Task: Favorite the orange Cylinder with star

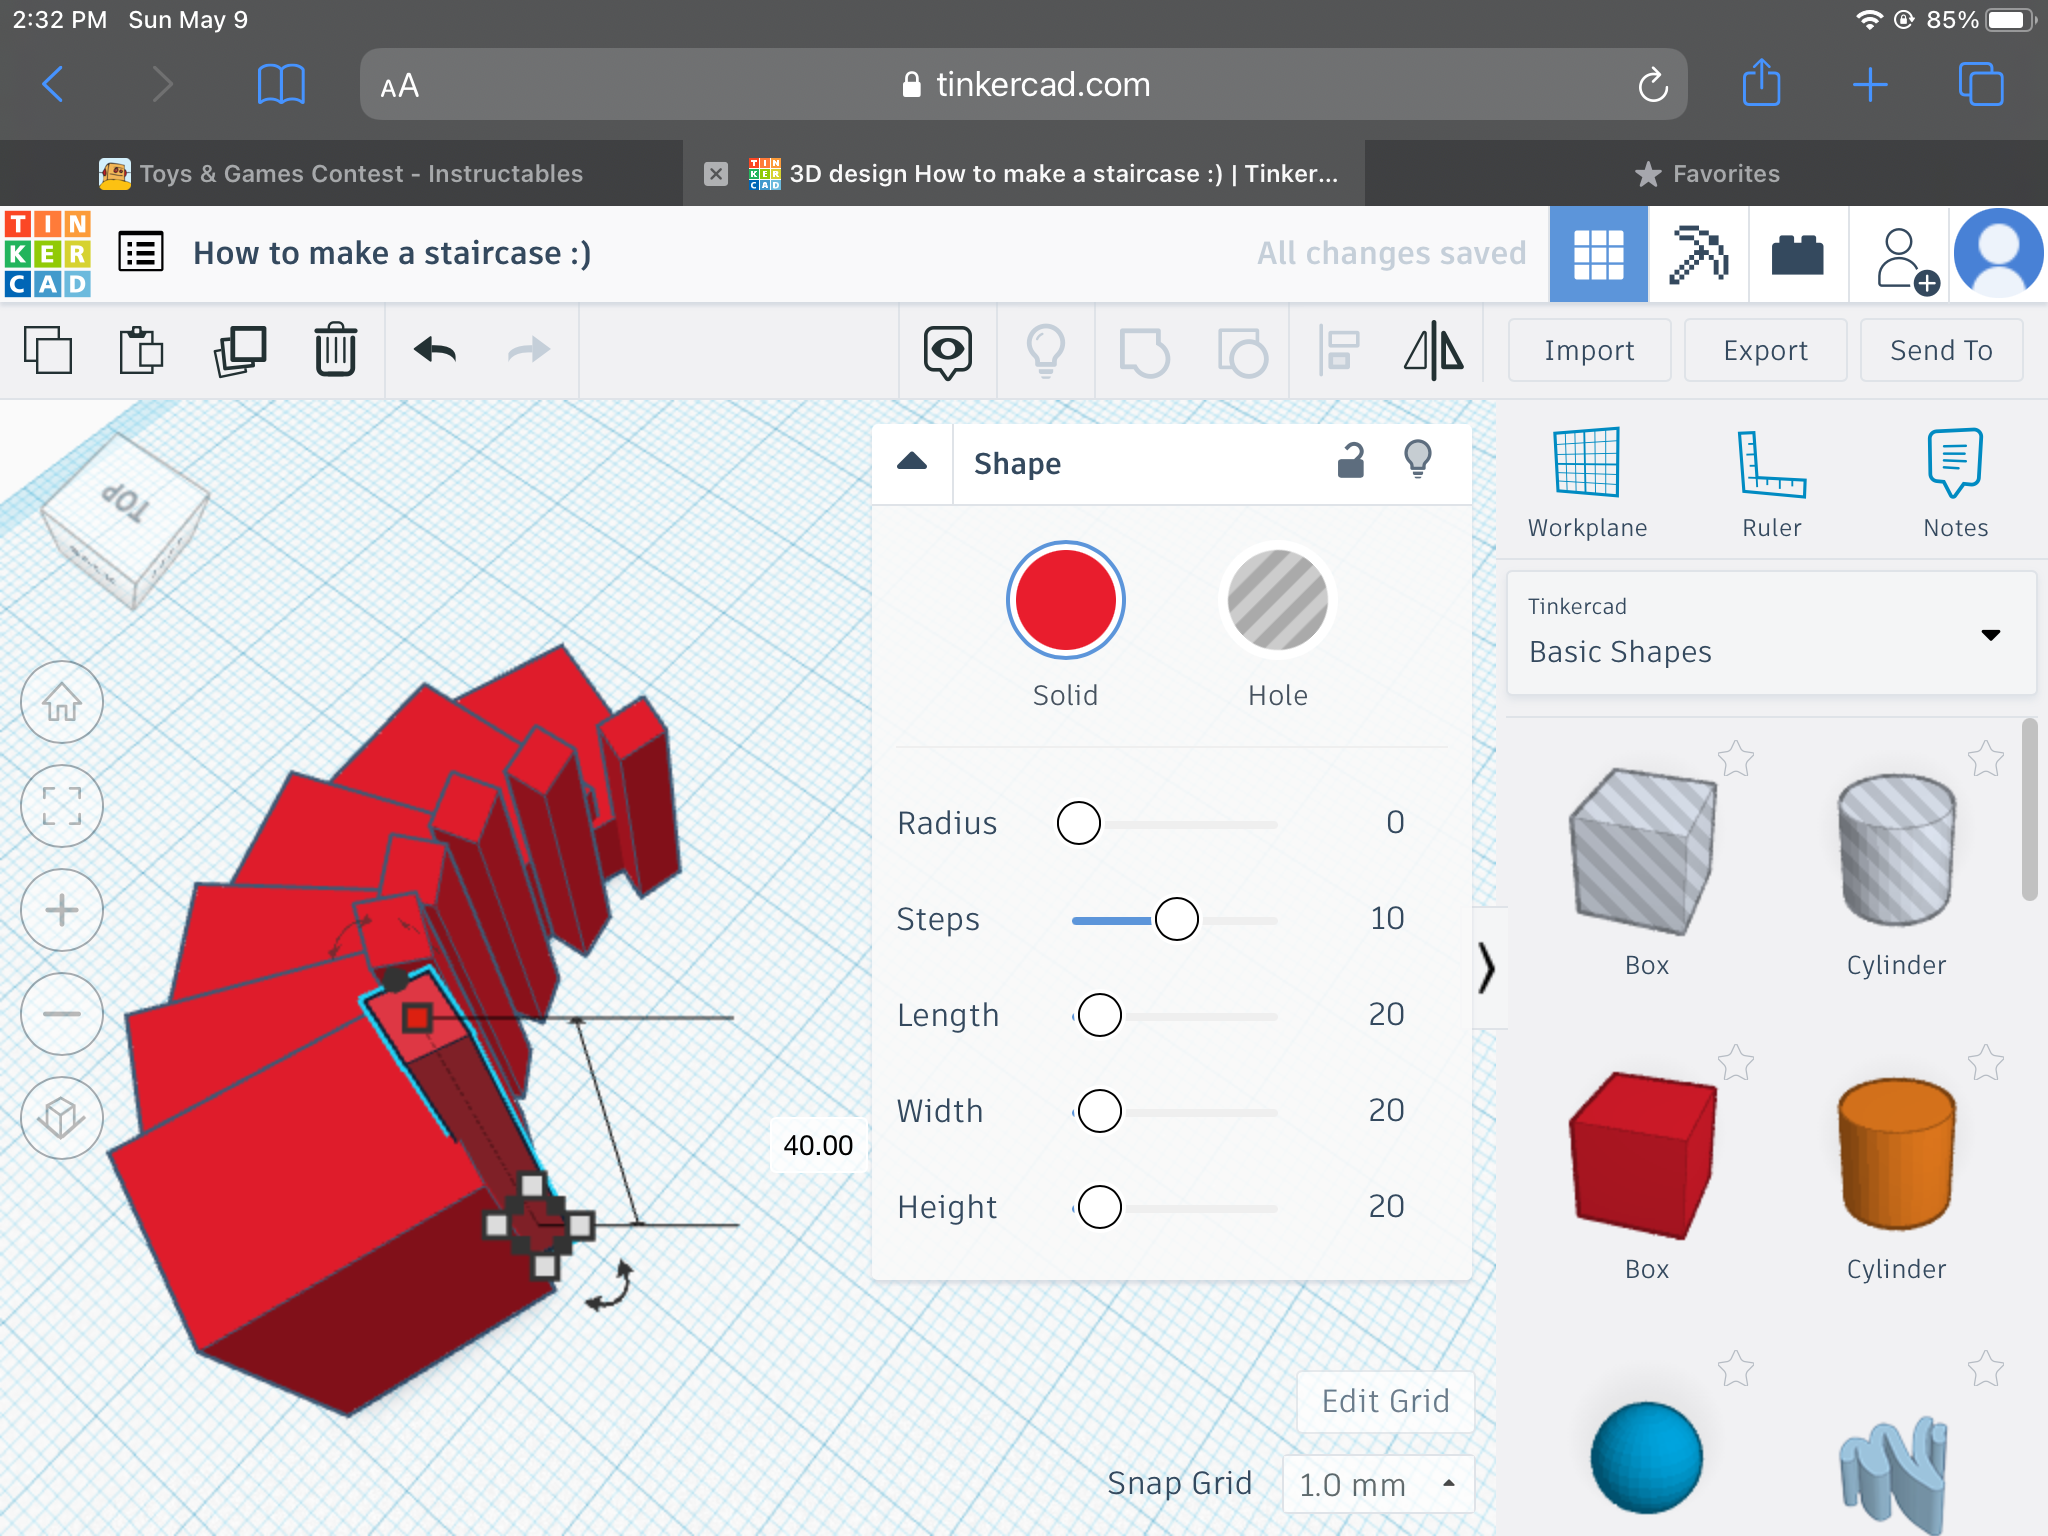Action: (x=1986, y=1063)
